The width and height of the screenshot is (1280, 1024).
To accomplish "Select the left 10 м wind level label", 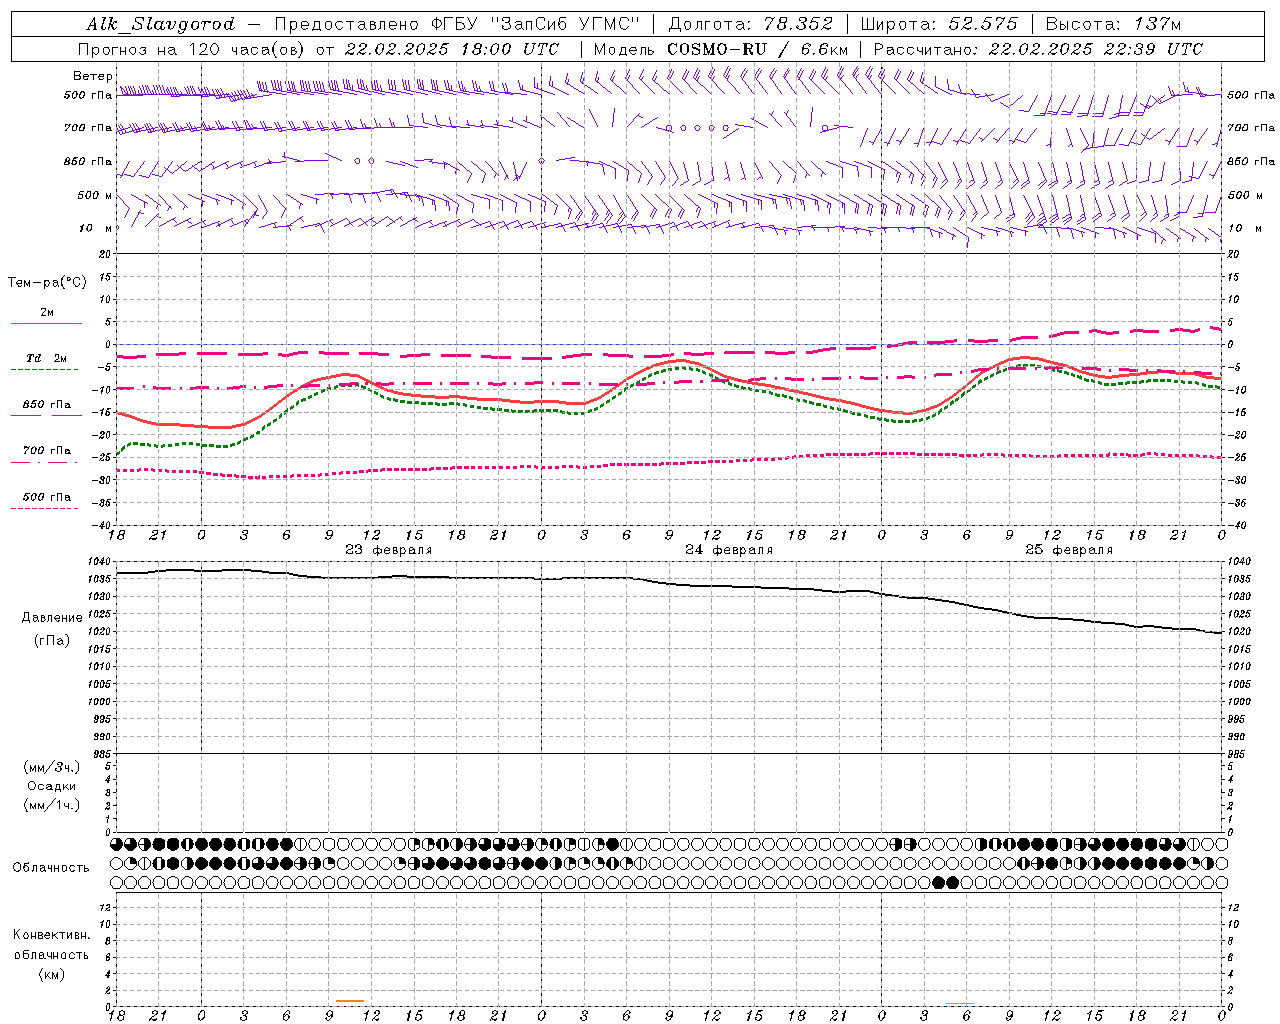I will click(x=97, y=228).
